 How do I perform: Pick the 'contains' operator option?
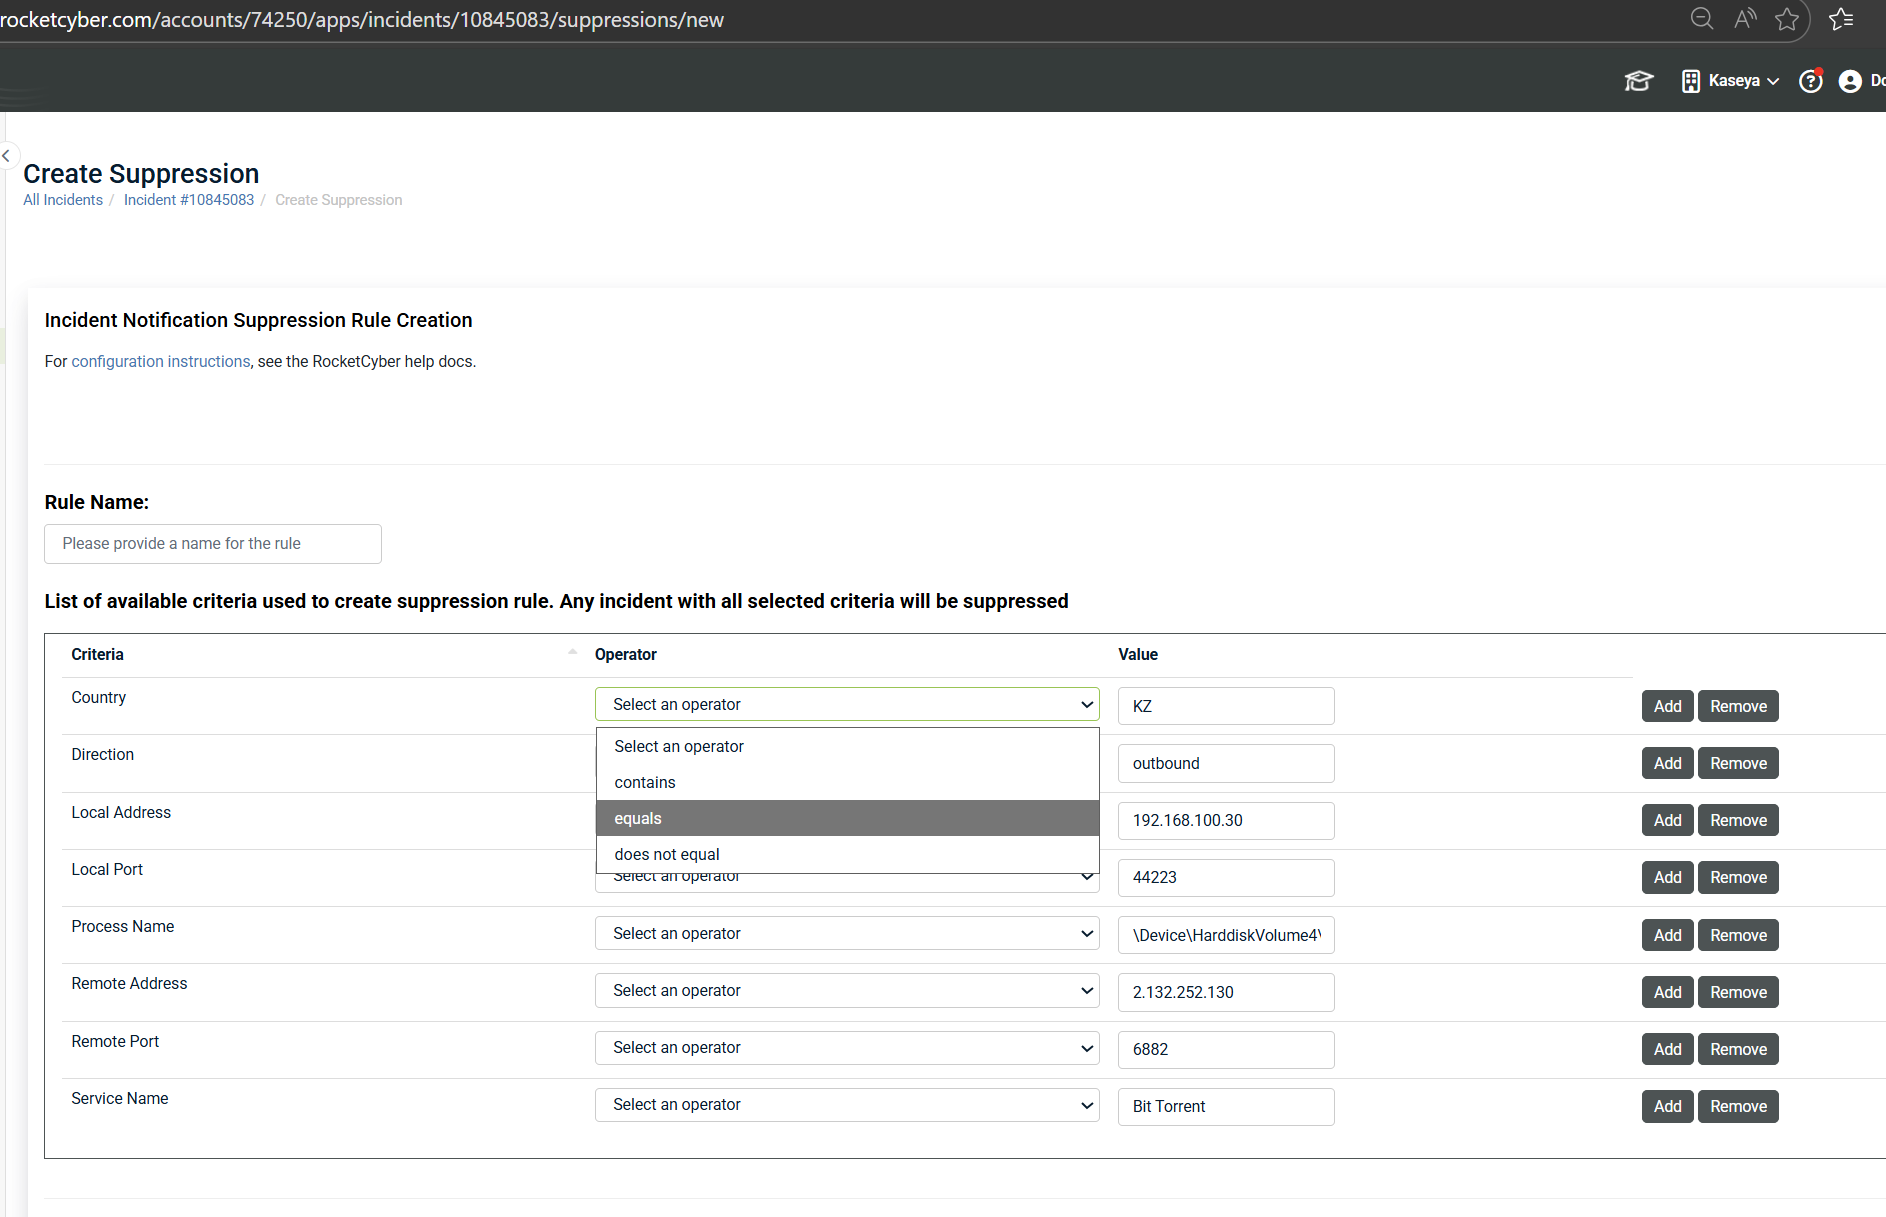coord(846,782)
